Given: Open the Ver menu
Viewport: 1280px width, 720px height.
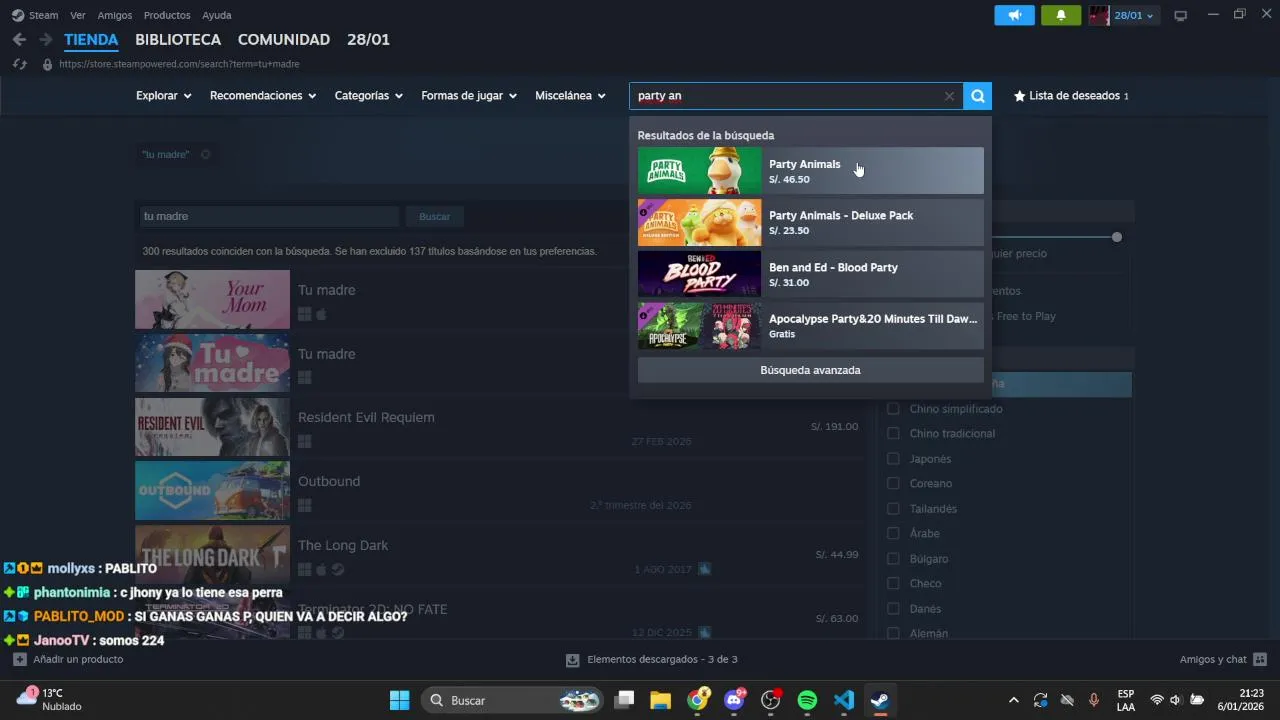Looking at the screenshot, I should click(x=78, y=15).
